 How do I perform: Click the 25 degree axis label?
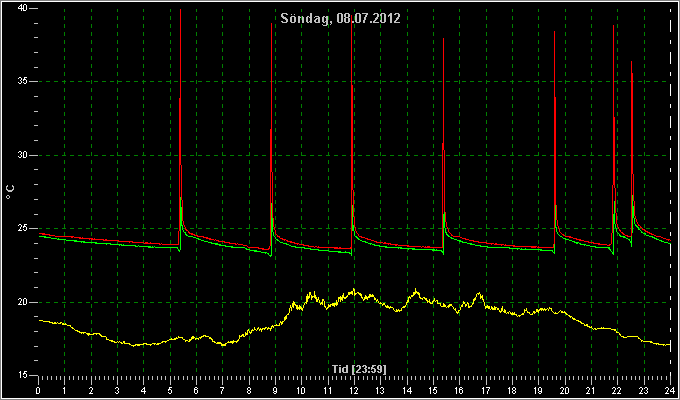point(23,229)
